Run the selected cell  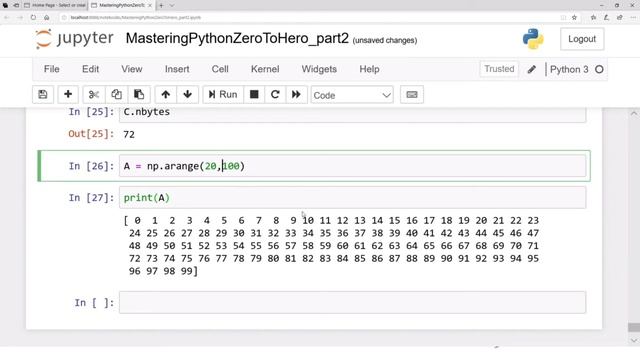[x=223, y=95]
